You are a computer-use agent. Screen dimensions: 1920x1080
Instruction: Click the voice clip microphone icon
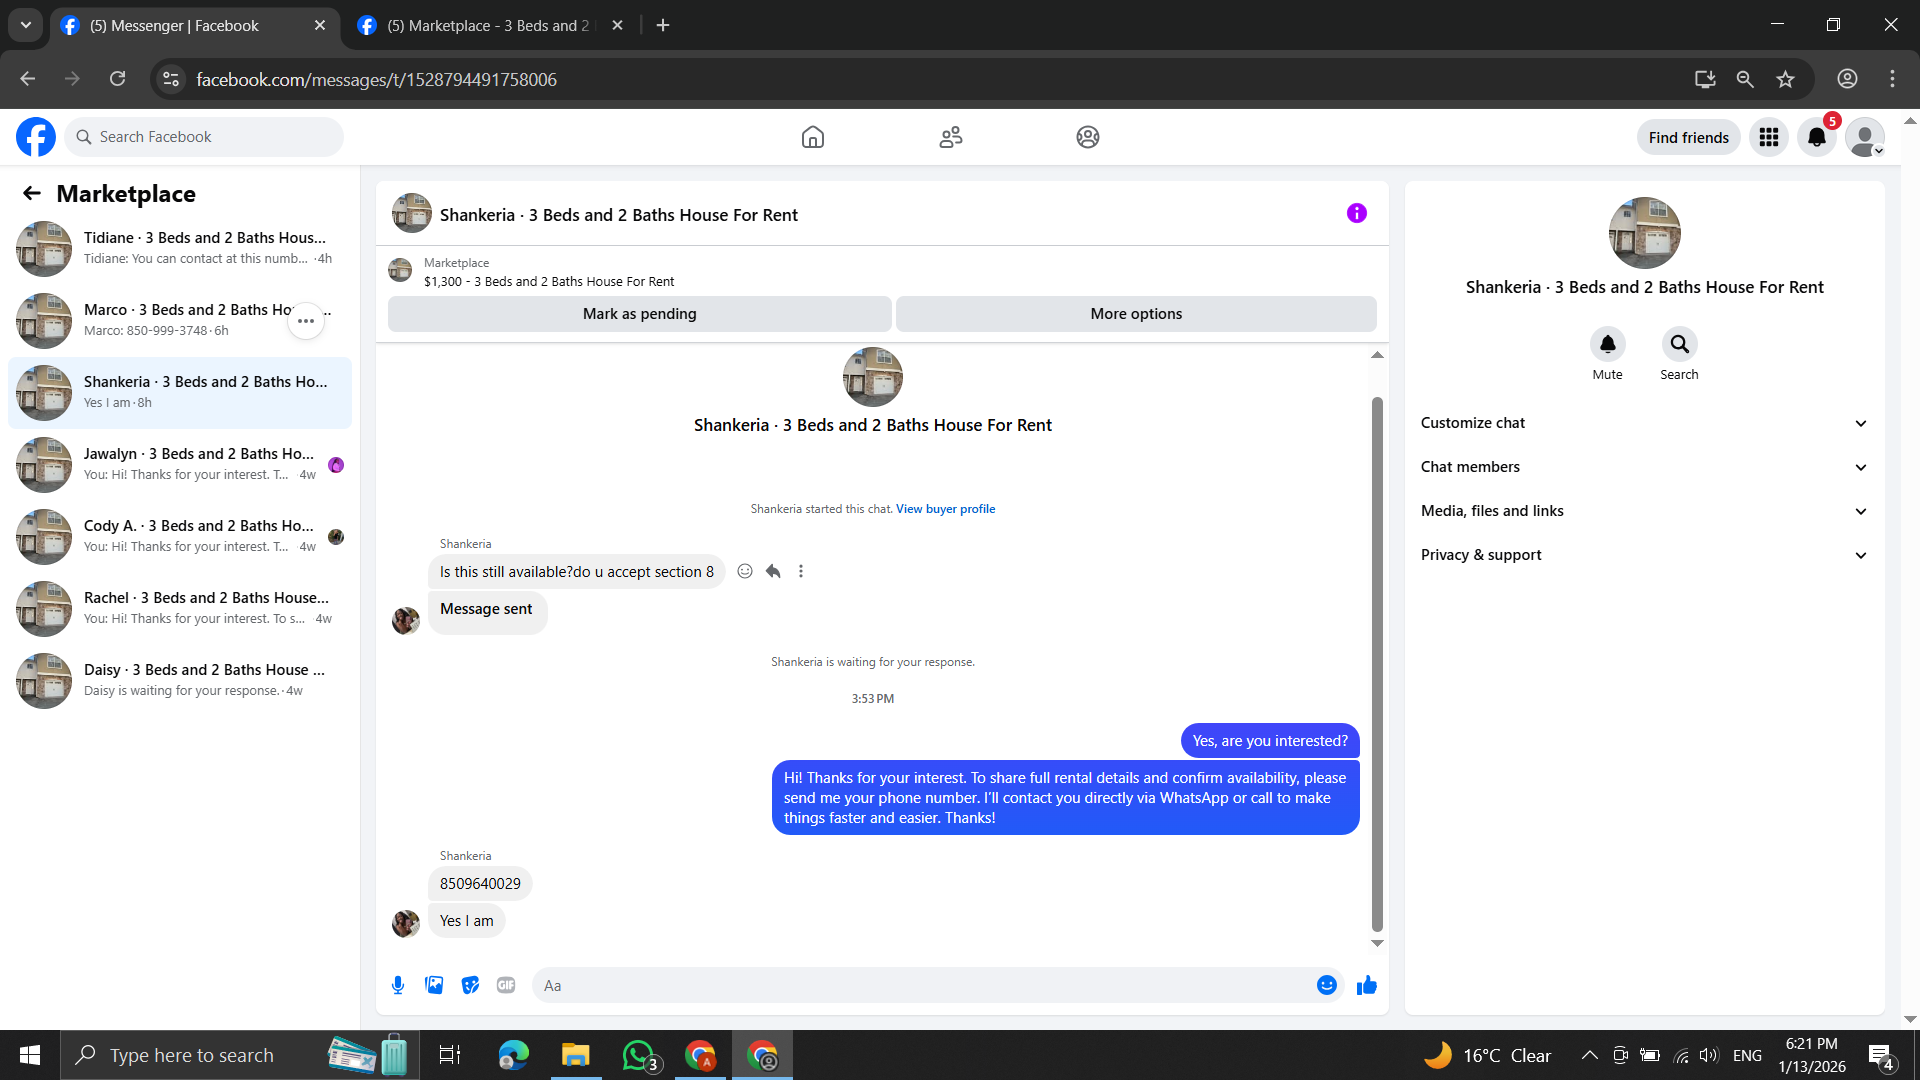coord(398,985)
